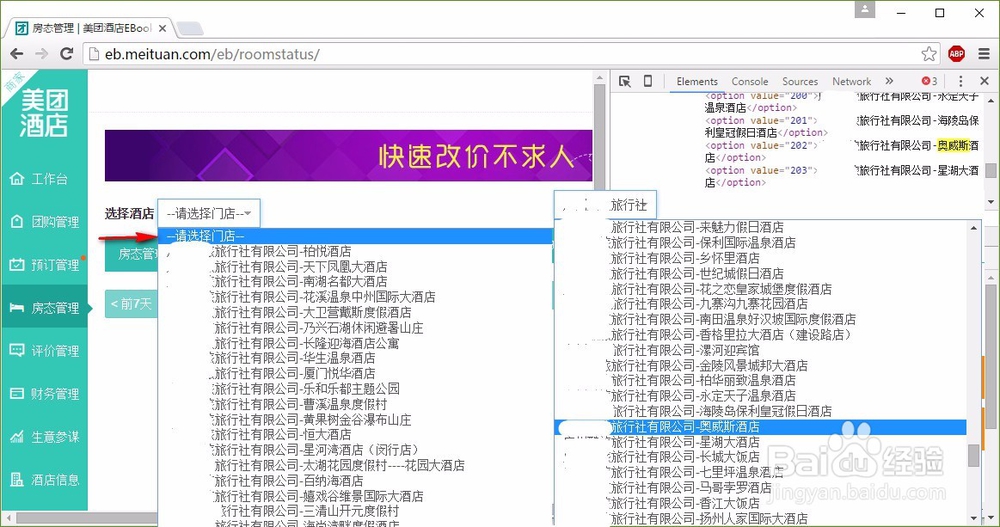The height and width of the screenshot is (527, 1000).
Task: Toggle the DevTools device toolbar icon
Action: point(647,81)
